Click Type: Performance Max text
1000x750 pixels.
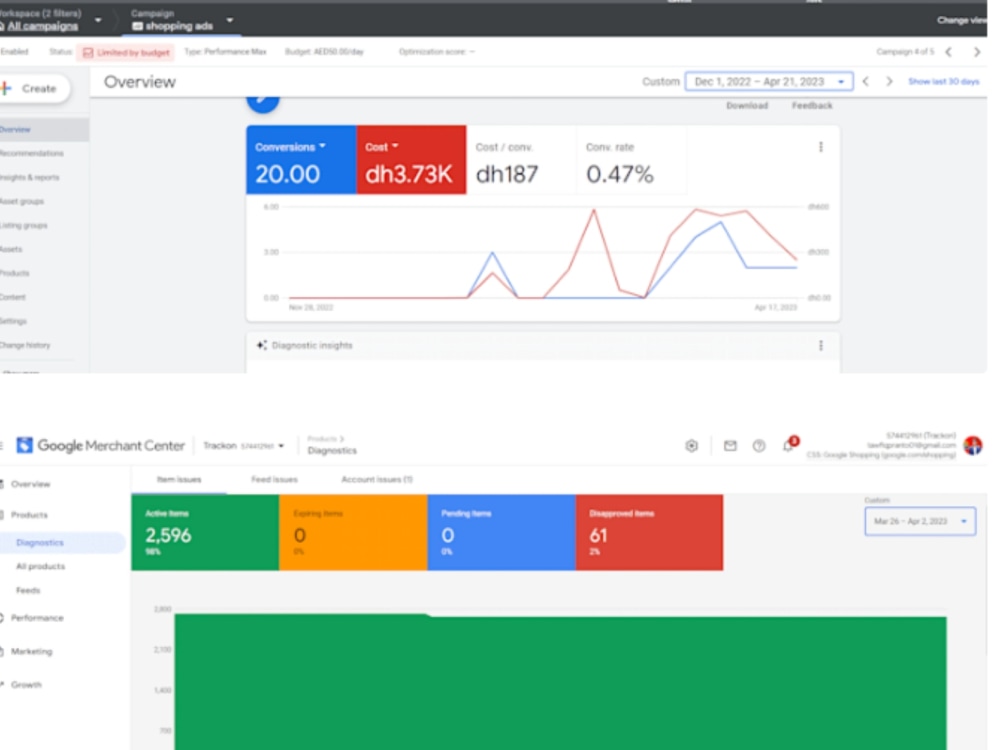tap(225, 52)
